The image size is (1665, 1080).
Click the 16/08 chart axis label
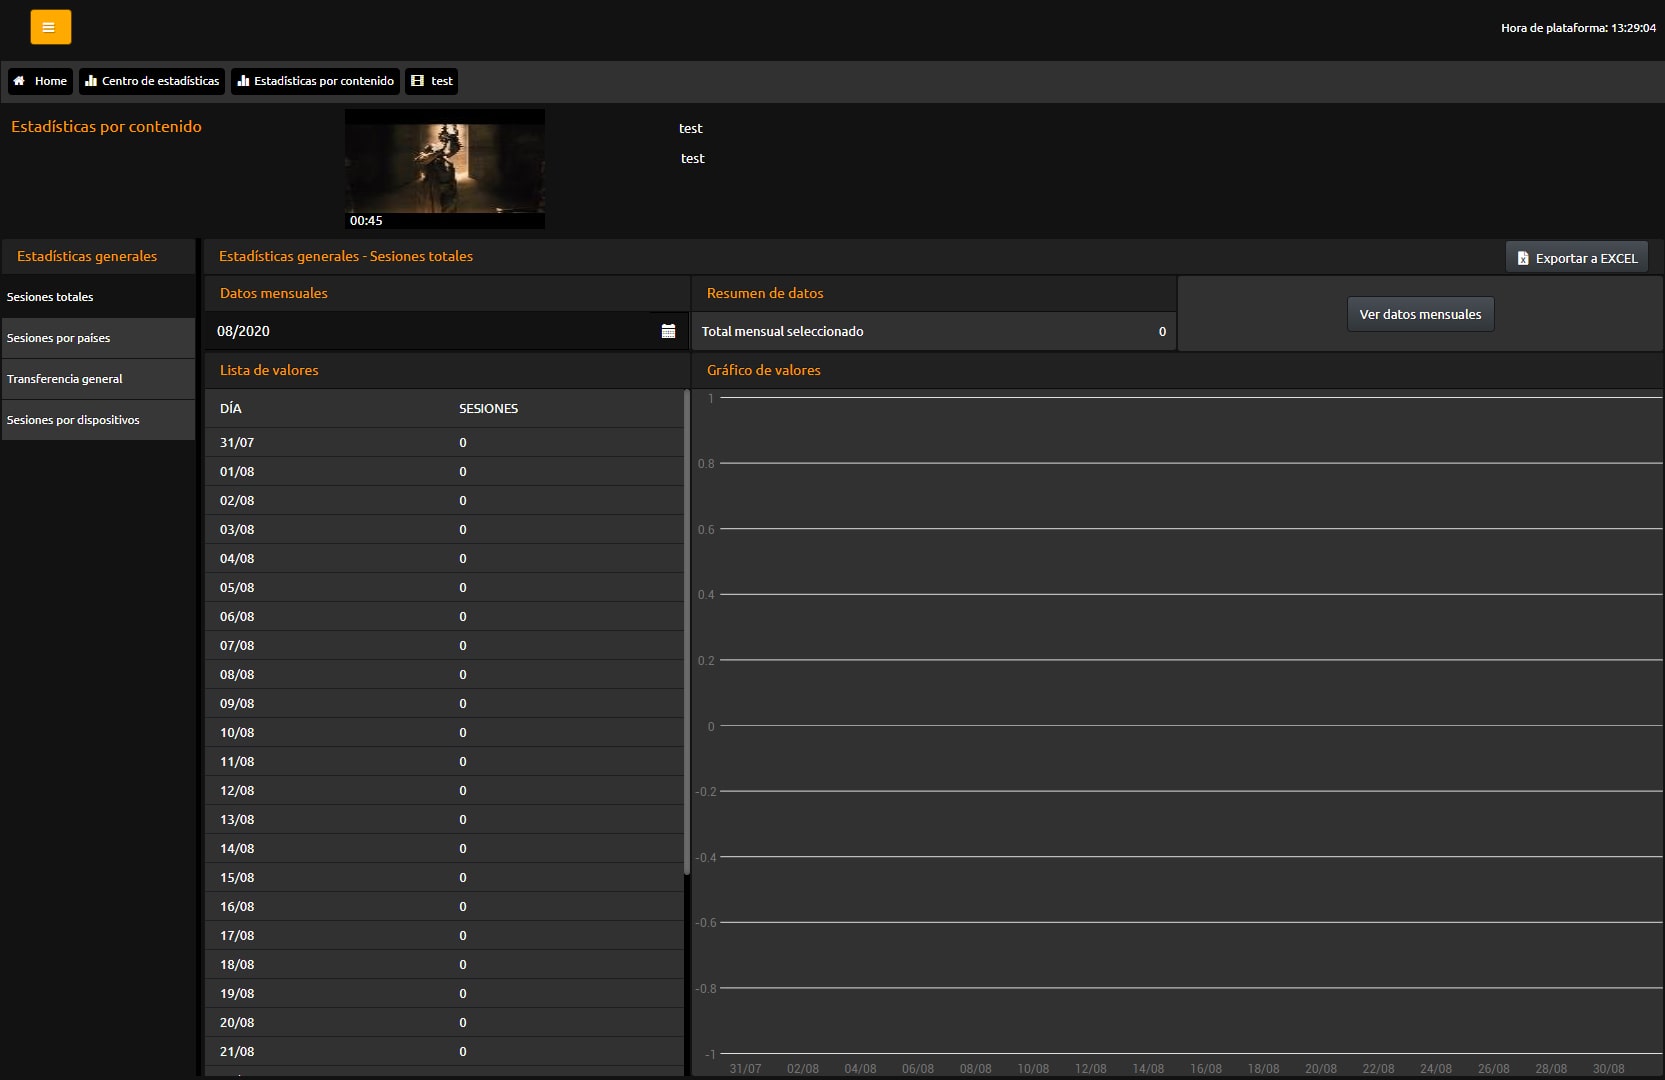click(1206, 1068)
